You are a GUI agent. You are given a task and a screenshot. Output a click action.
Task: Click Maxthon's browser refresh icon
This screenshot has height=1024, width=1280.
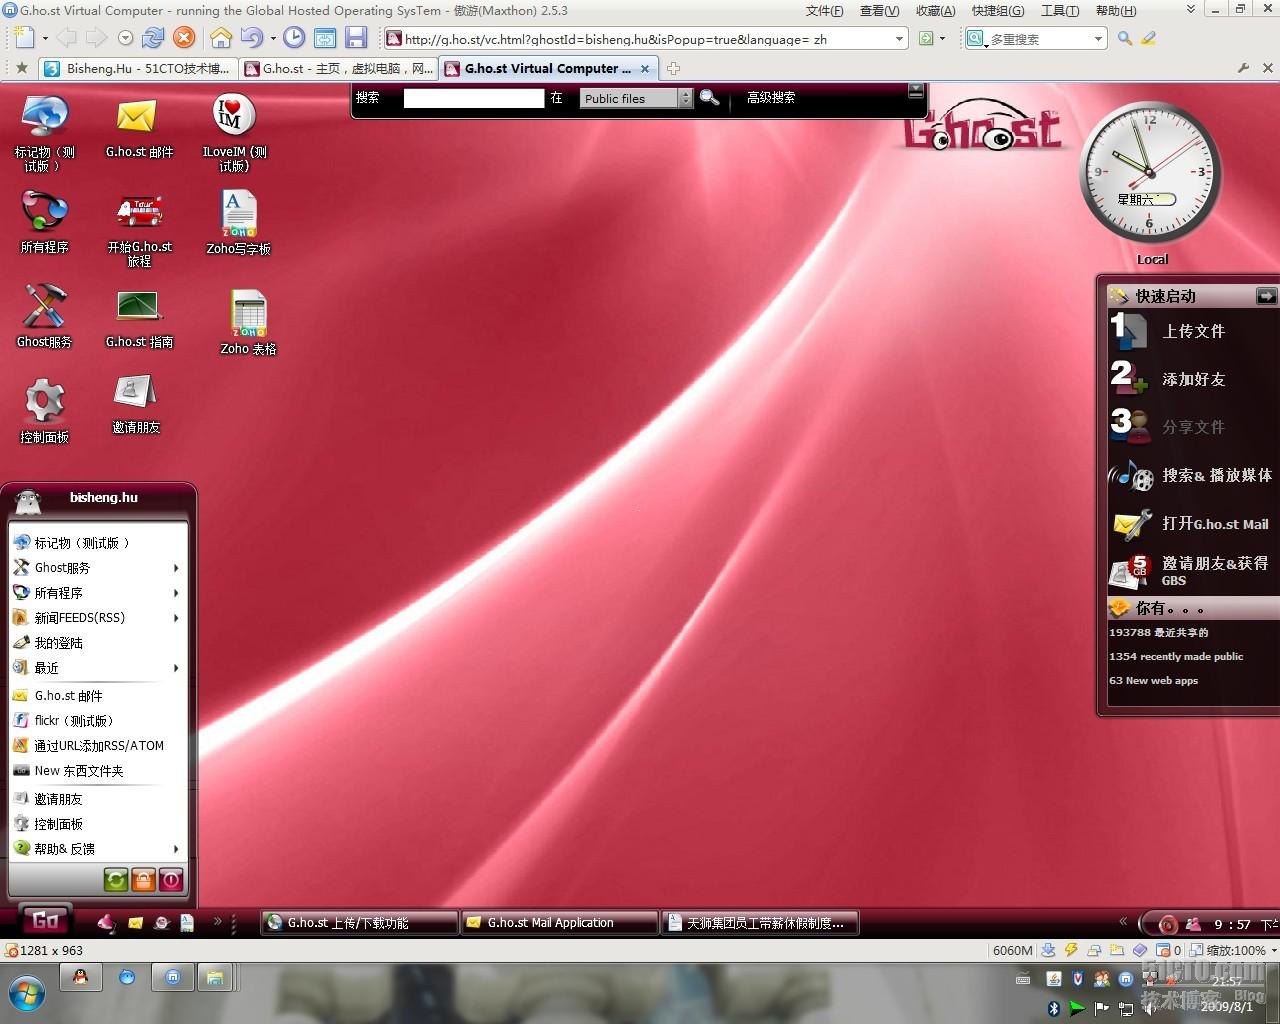[153, 38]
